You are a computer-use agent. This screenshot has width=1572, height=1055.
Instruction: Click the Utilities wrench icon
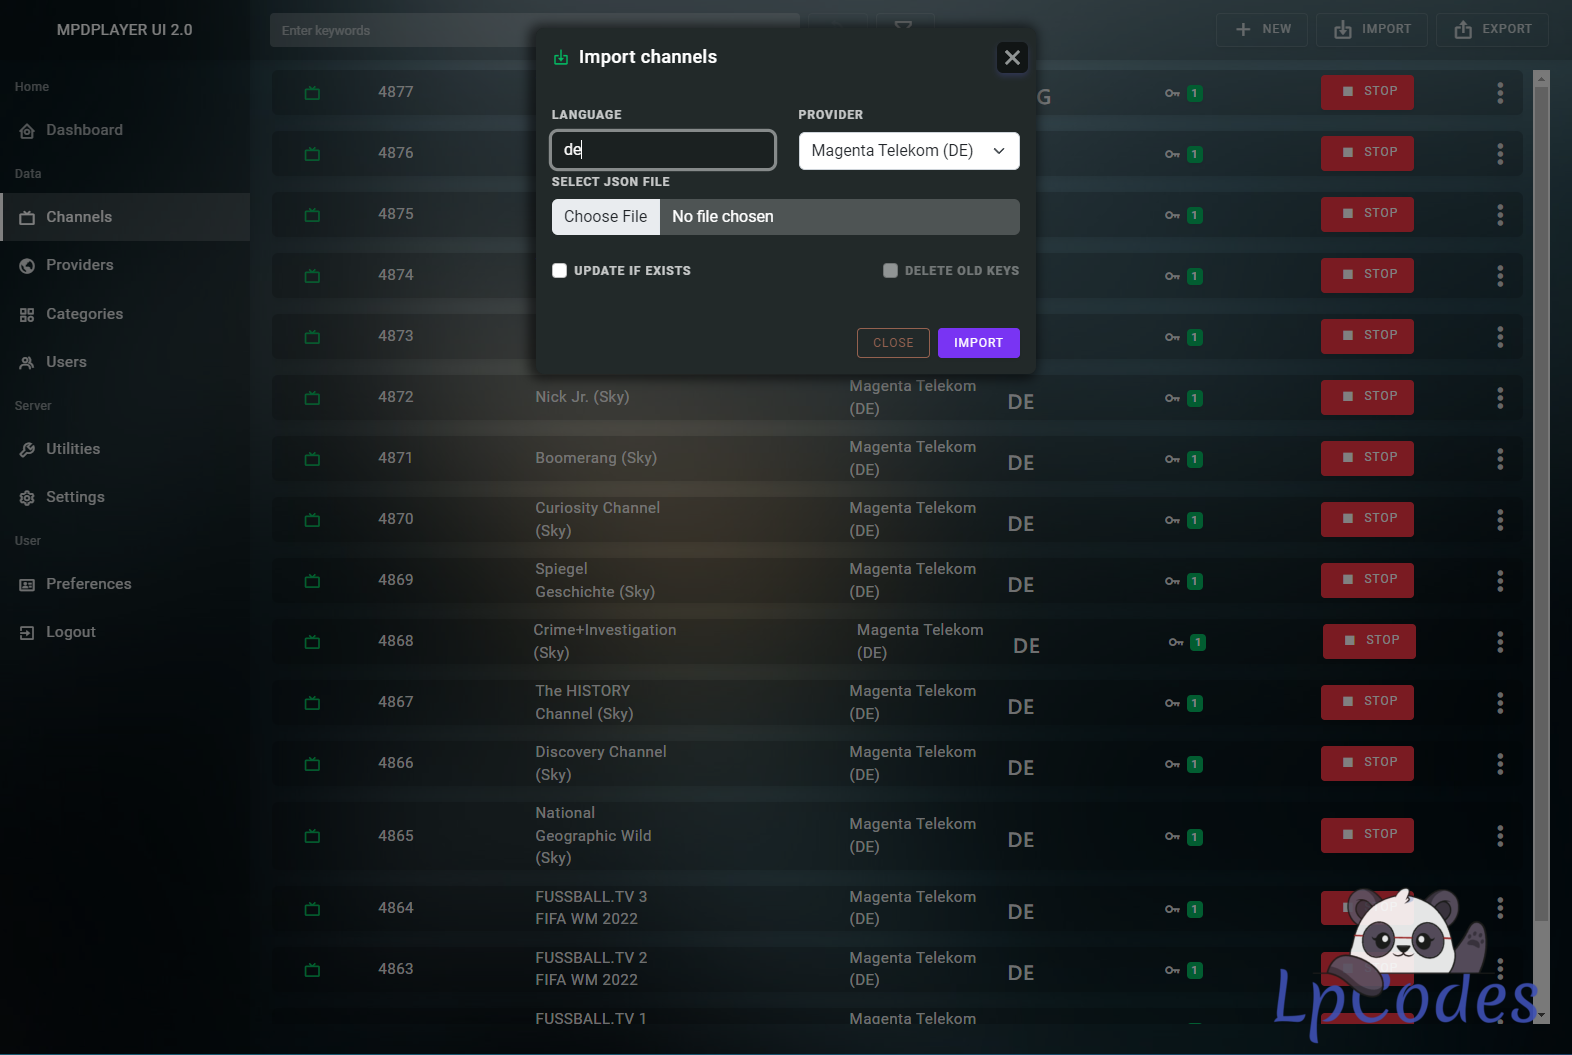tap(27, 450)
